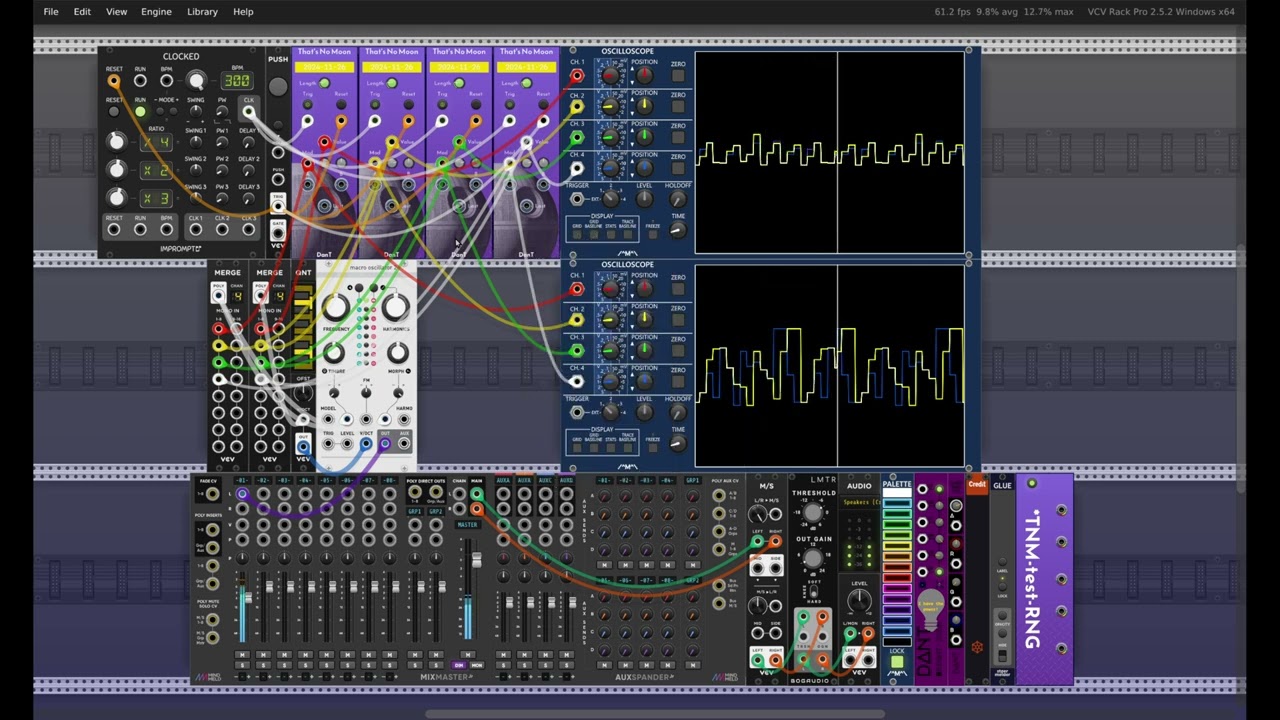
Task: Mute track 01 on MixMaster
Action: click(242, 655)
